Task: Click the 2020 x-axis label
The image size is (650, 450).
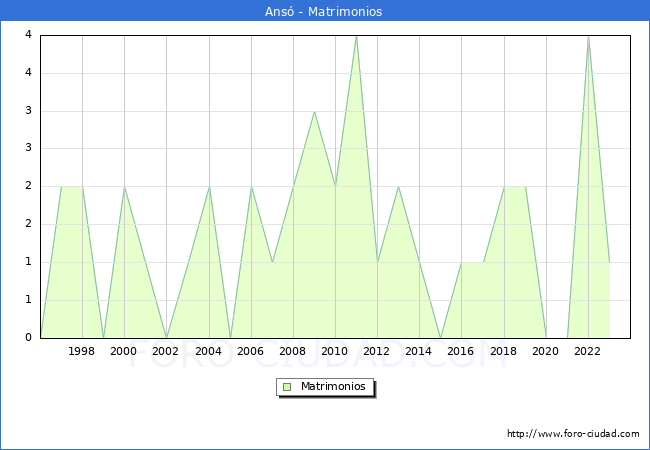Action: coord(546,351)
